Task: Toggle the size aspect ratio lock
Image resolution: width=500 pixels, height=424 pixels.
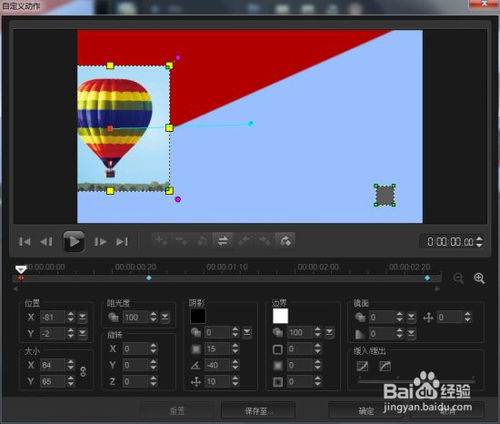Action: point(83,372)
